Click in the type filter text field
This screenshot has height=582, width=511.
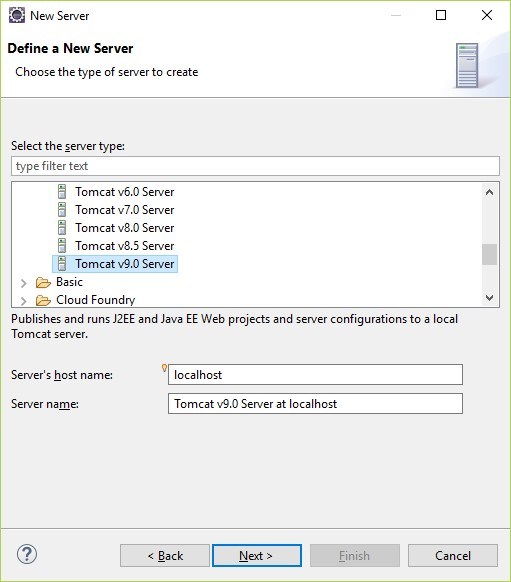(x=255, y=166)
